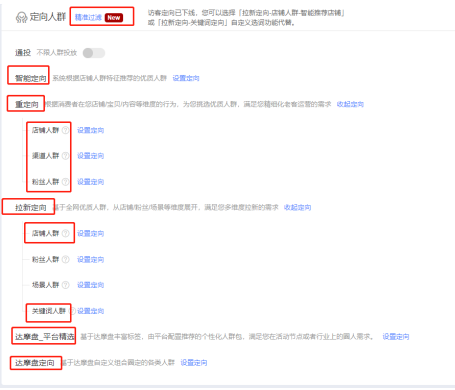
Task: Click the 场景人群 row label
Action: tap(45, 285)
